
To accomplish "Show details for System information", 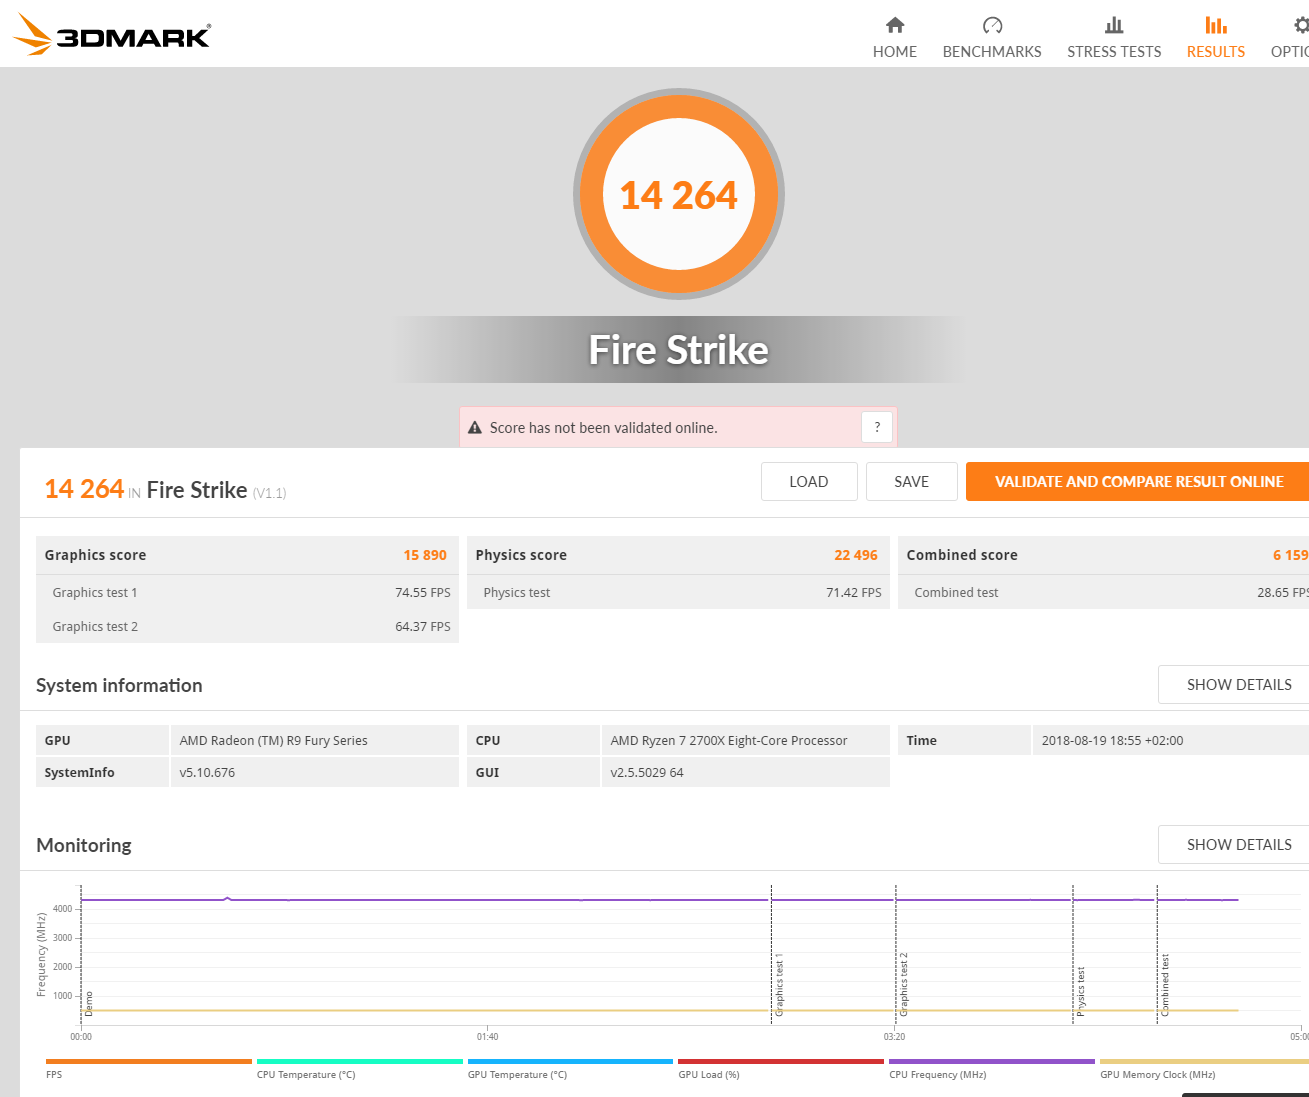I will point(1234,685).
